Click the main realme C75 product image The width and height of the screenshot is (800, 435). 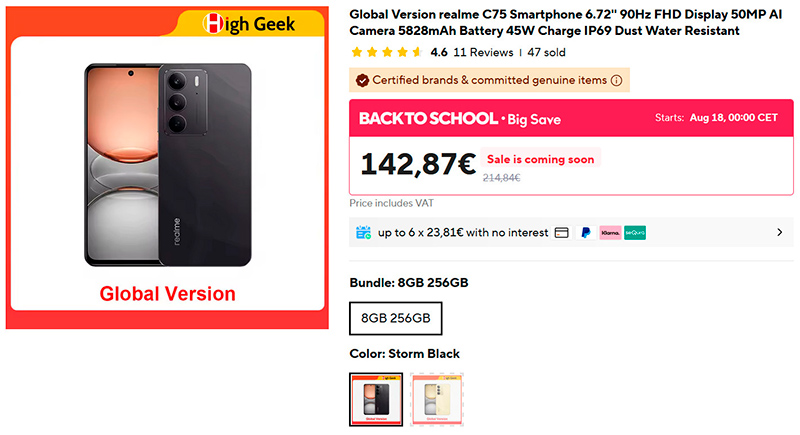(x=167, y=167)
